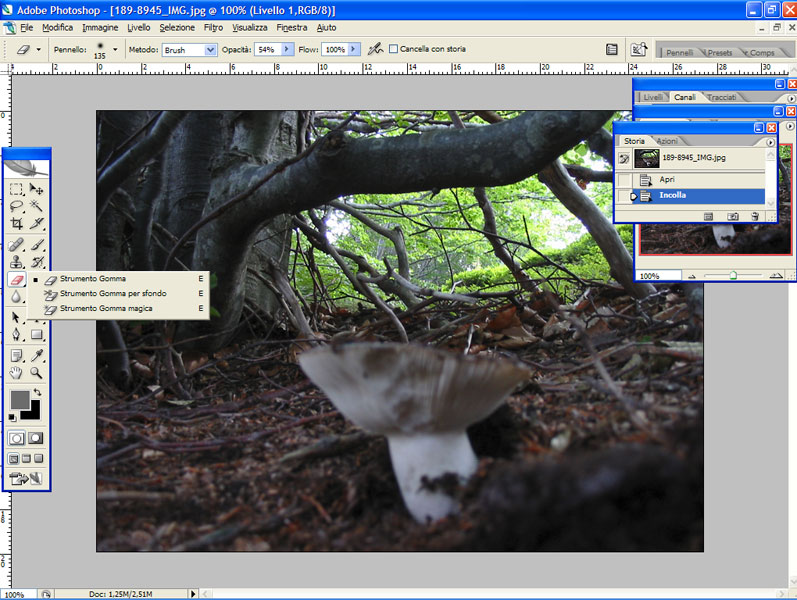Open the Canali panel options menu arrow
The width and height of the screenshot is (797, 600).
(791, 98)
